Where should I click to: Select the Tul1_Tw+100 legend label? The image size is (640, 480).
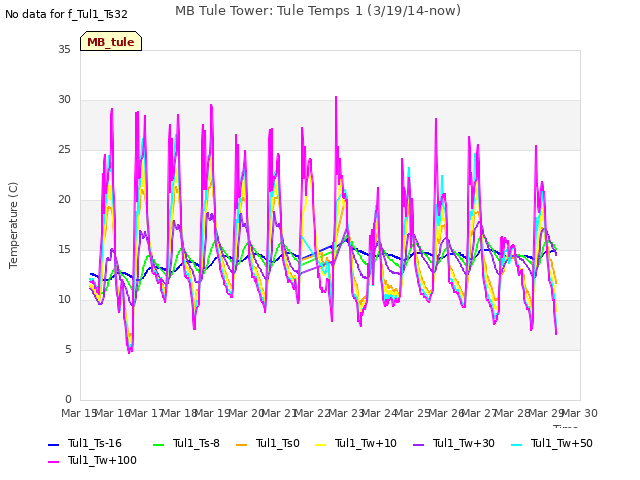102,460
